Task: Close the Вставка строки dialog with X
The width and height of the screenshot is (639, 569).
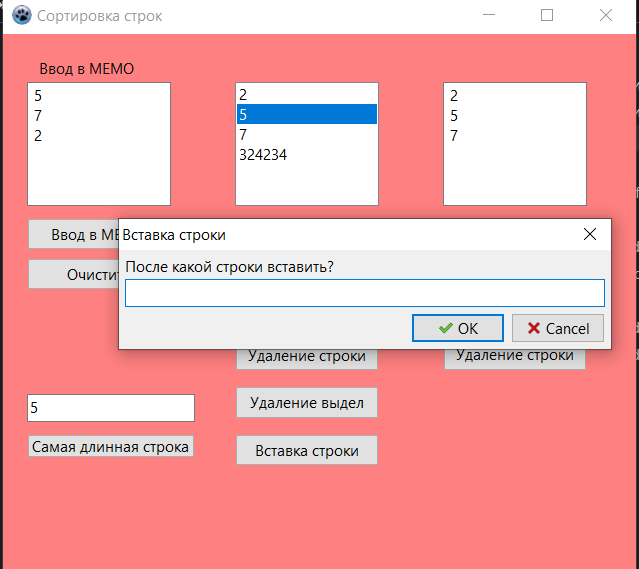Action: tap(590, 234)
